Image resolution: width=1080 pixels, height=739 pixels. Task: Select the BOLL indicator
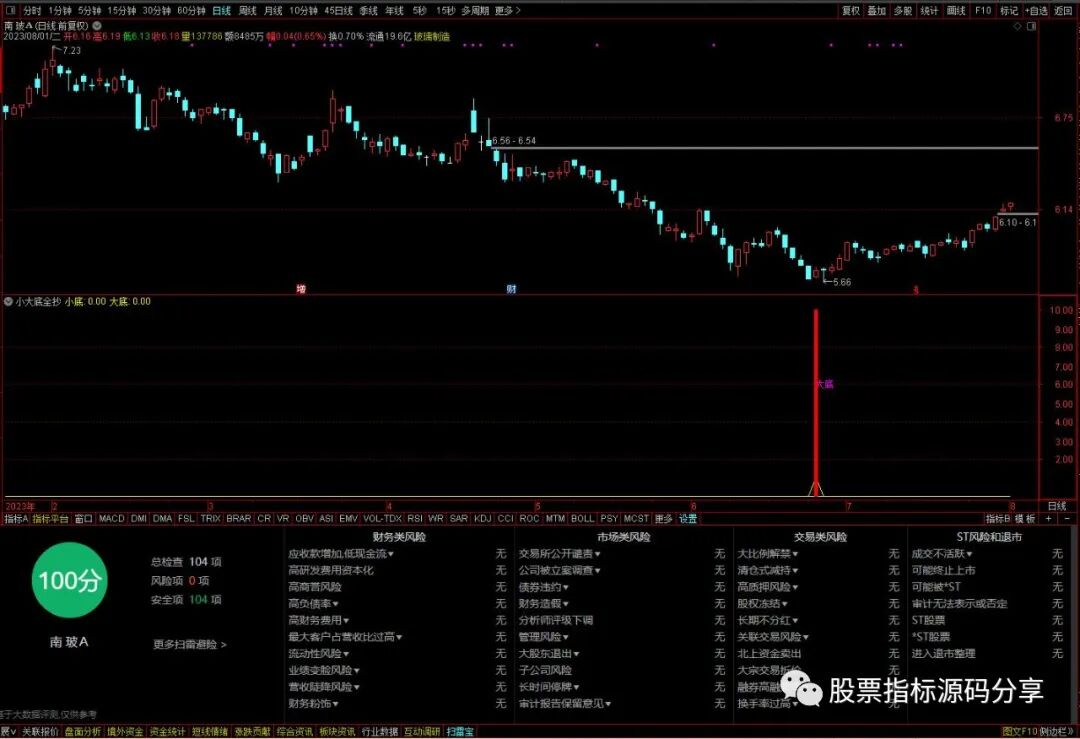tap(582, 519)
